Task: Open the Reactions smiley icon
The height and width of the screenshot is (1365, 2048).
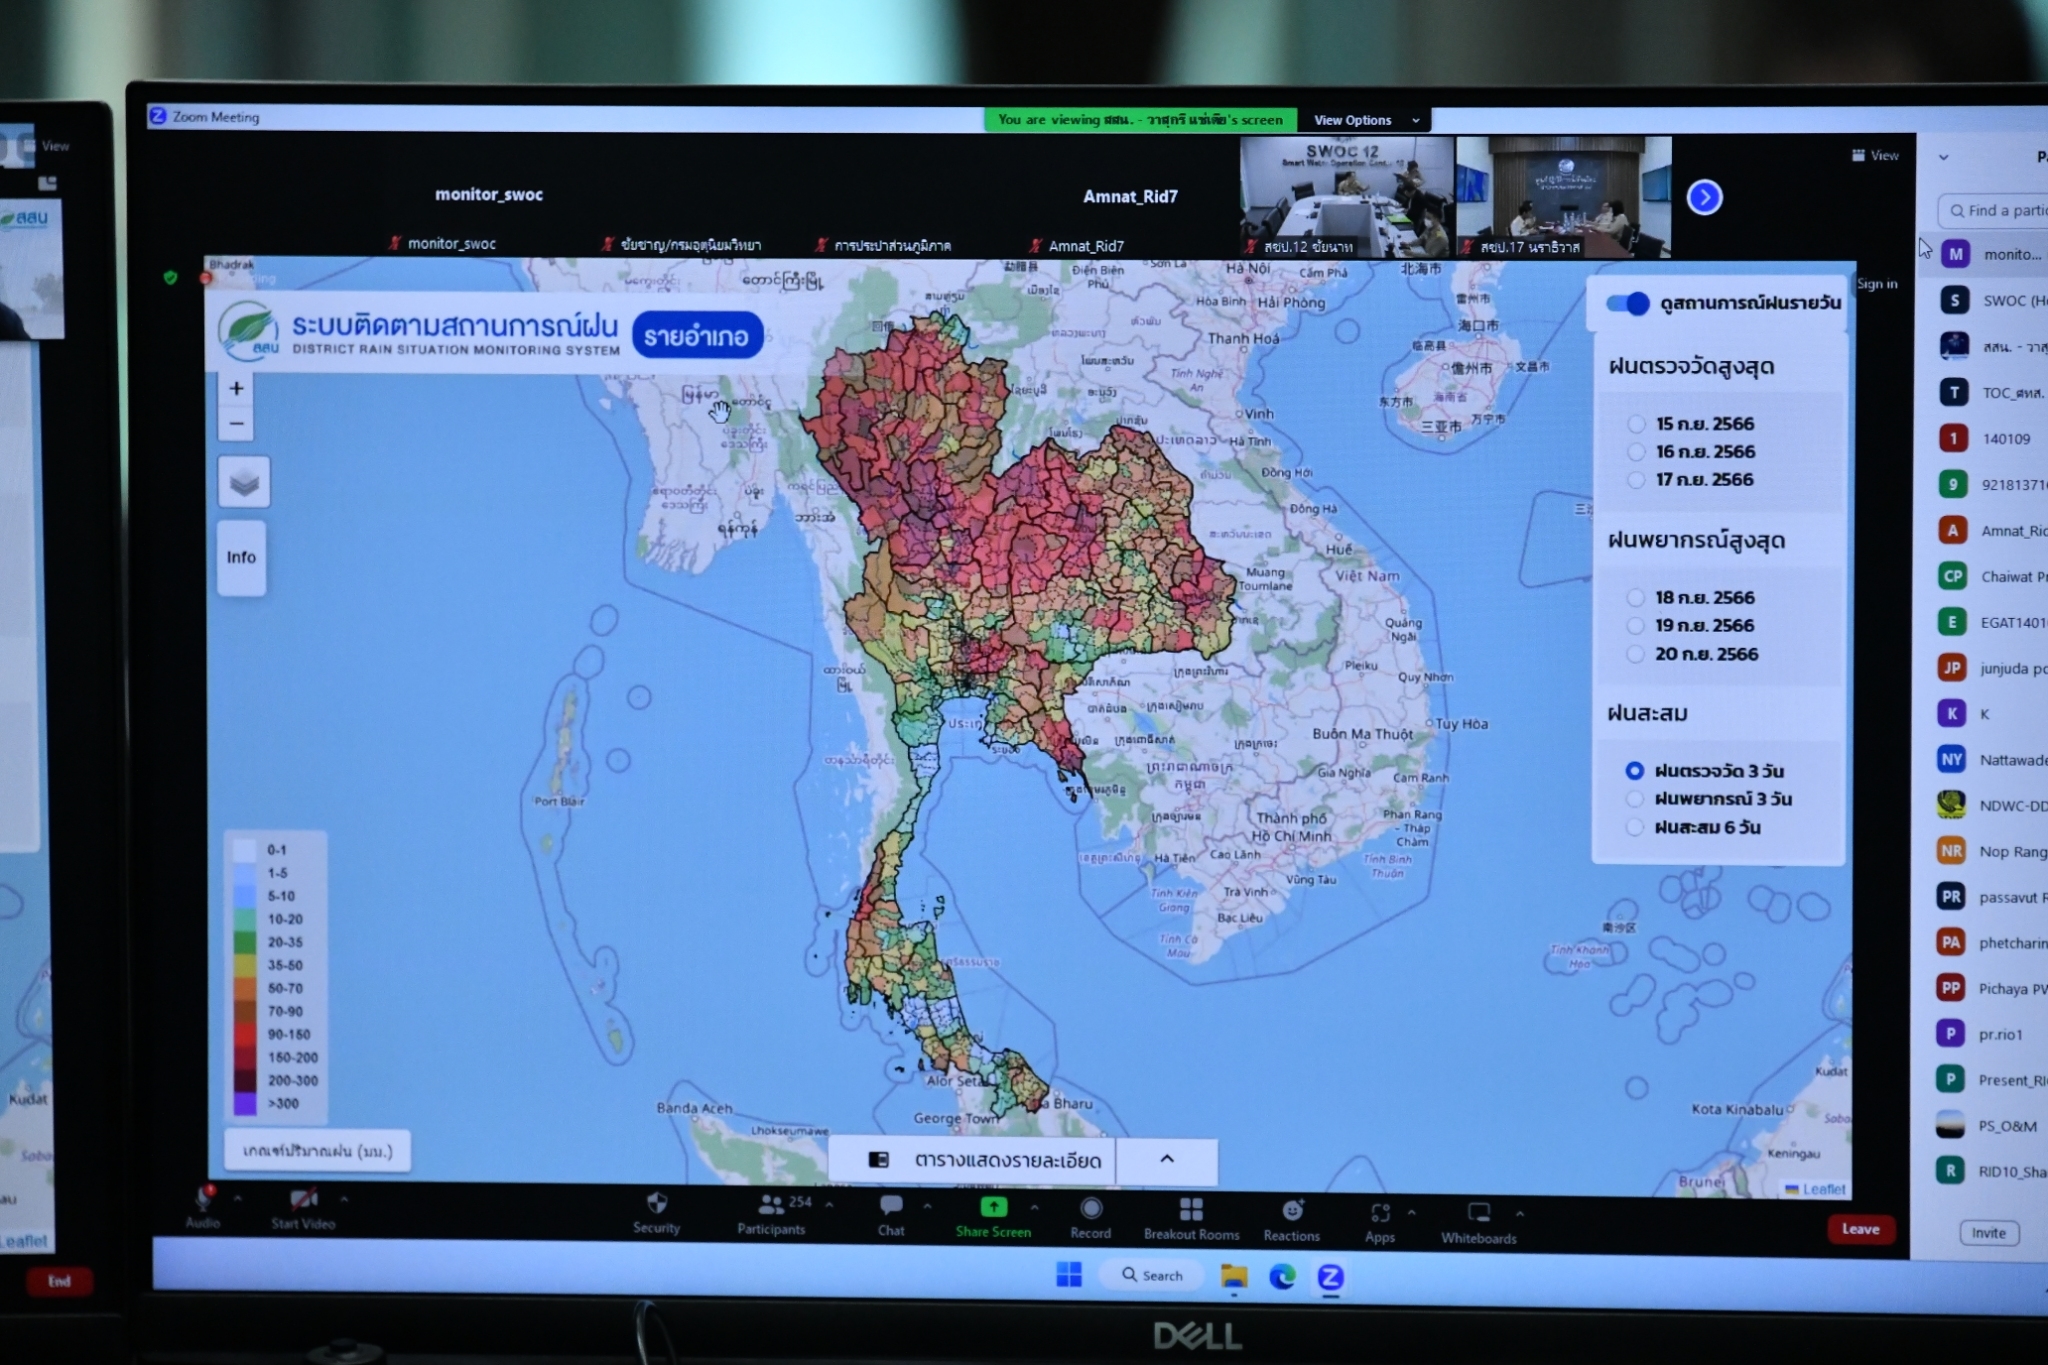Action: [1292, 1211]
